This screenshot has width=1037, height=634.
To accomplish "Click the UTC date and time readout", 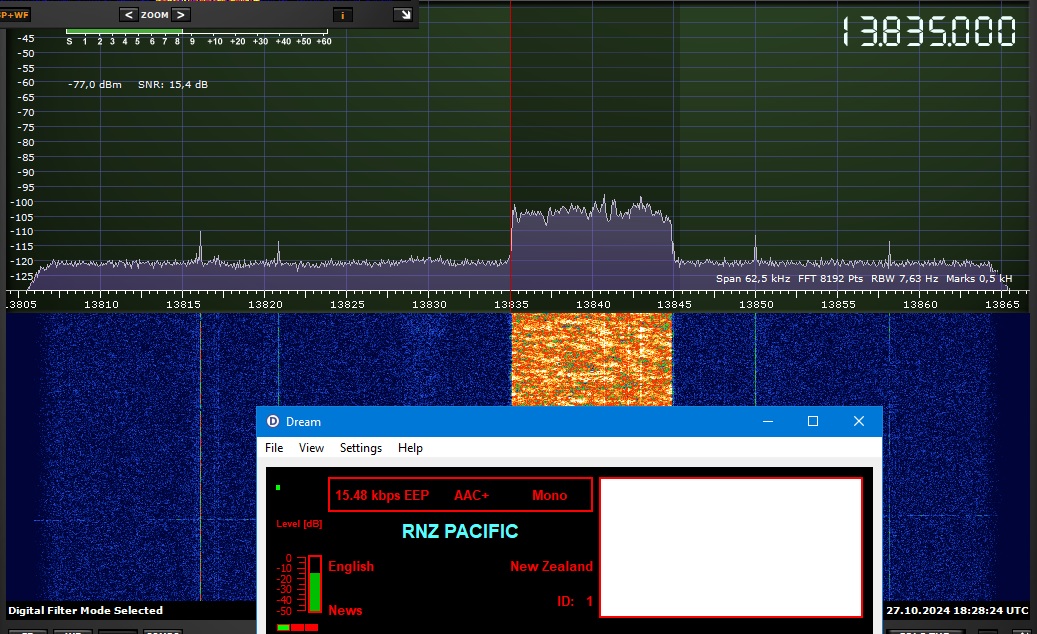I will coord(957,610).
